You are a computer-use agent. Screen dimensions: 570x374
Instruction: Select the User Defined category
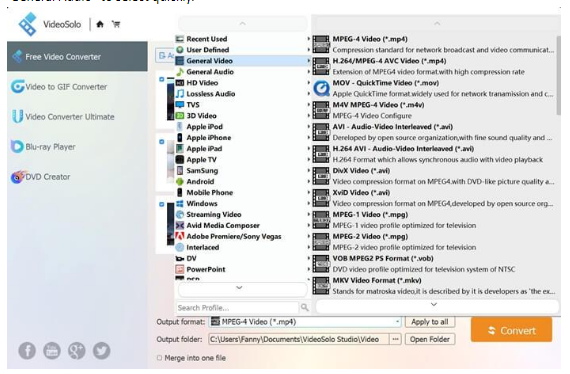242,50
